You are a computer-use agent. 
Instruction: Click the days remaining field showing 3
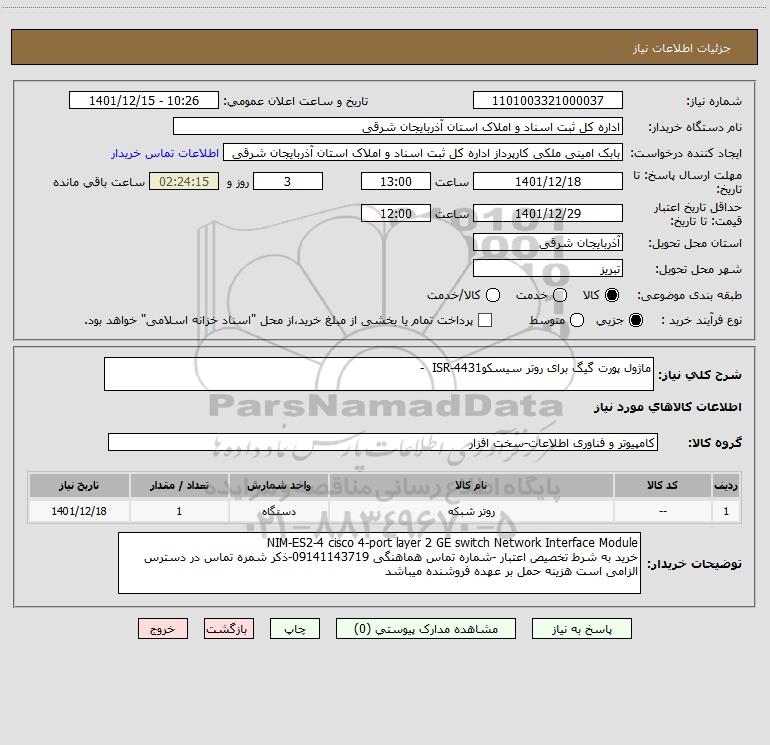(x=288, y=181)
